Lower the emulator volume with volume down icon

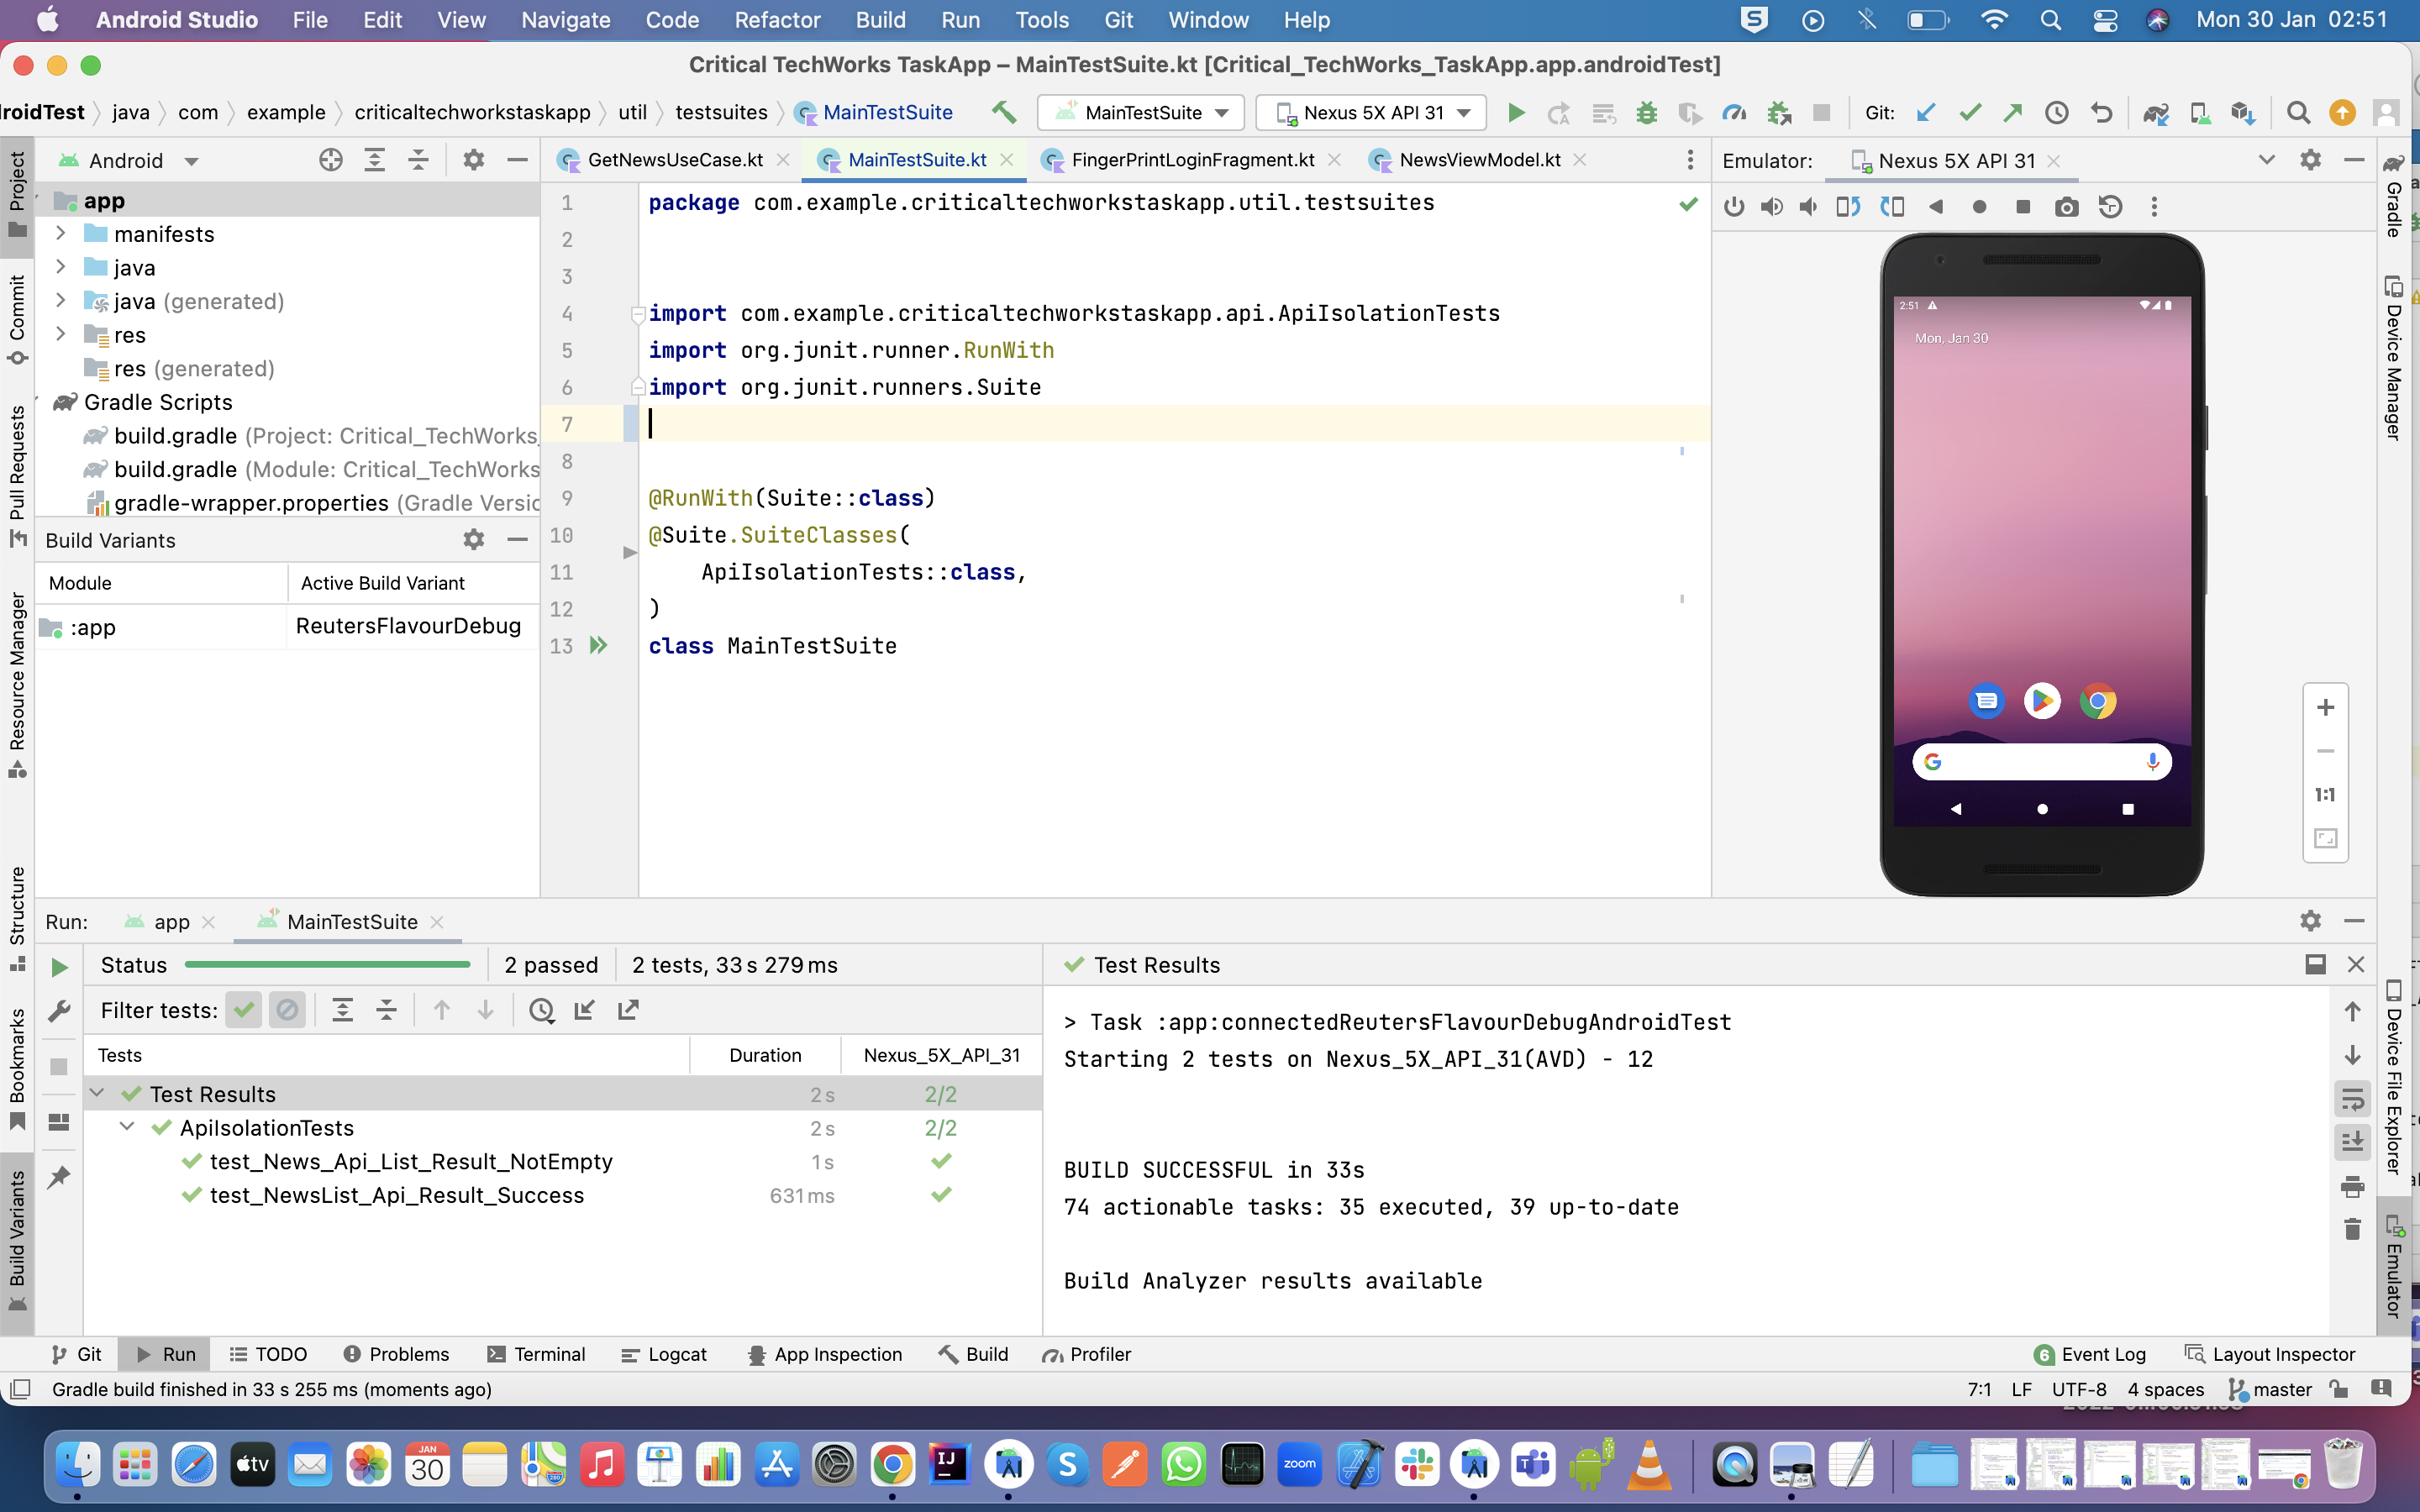tap(1810, 207)
